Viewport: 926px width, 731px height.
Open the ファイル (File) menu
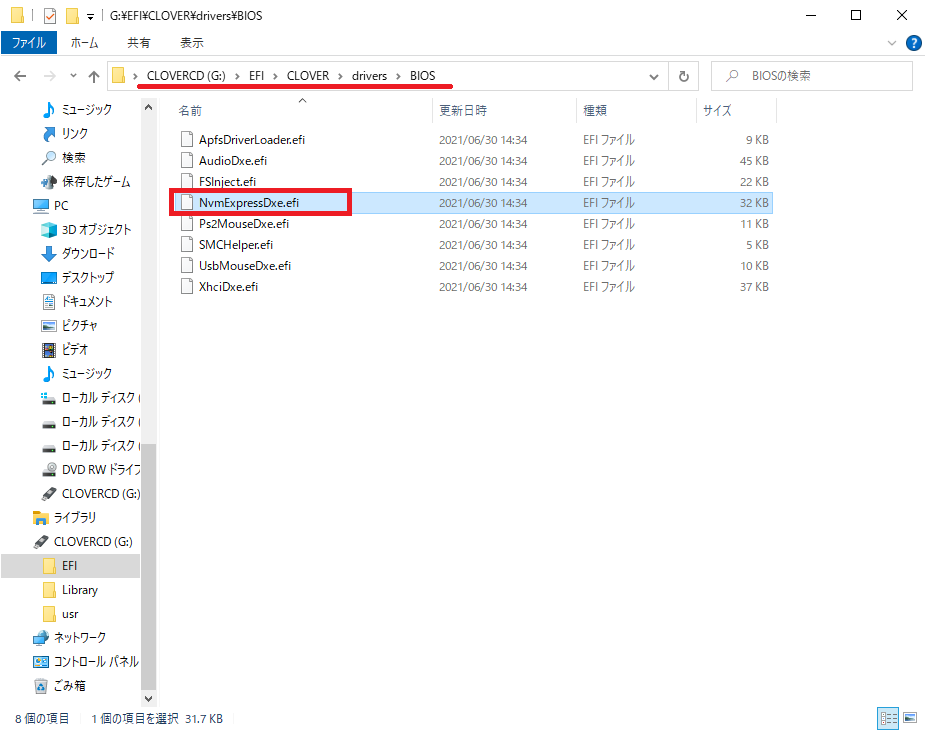coord(28,43)
